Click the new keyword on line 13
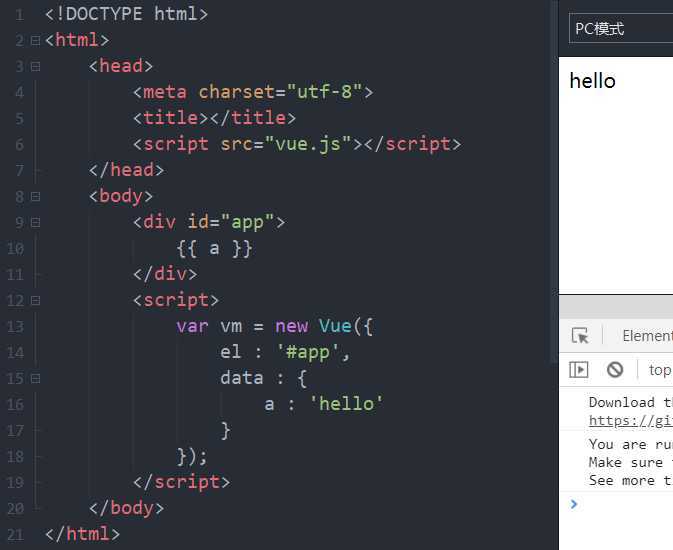Screen dimensions: 673x550 [x=291, y=327]
